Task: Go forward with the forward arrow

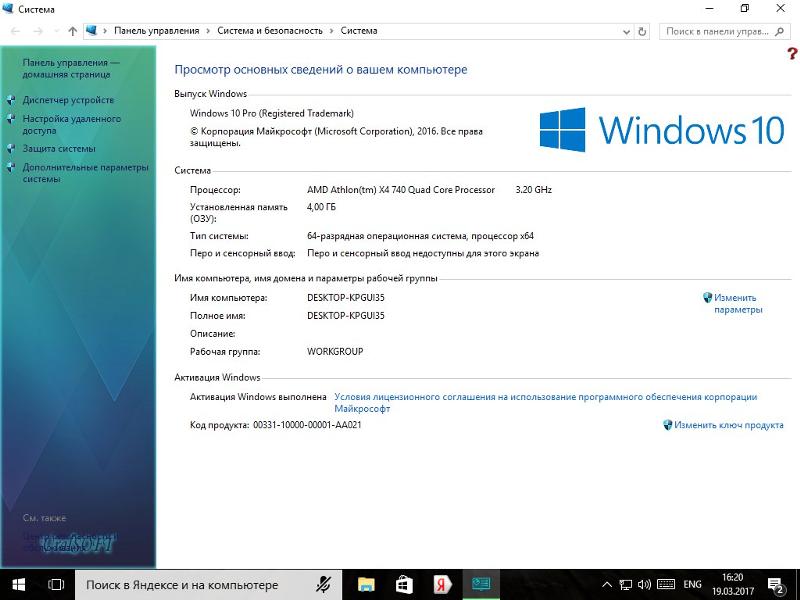Action: (x=38, y=31)
